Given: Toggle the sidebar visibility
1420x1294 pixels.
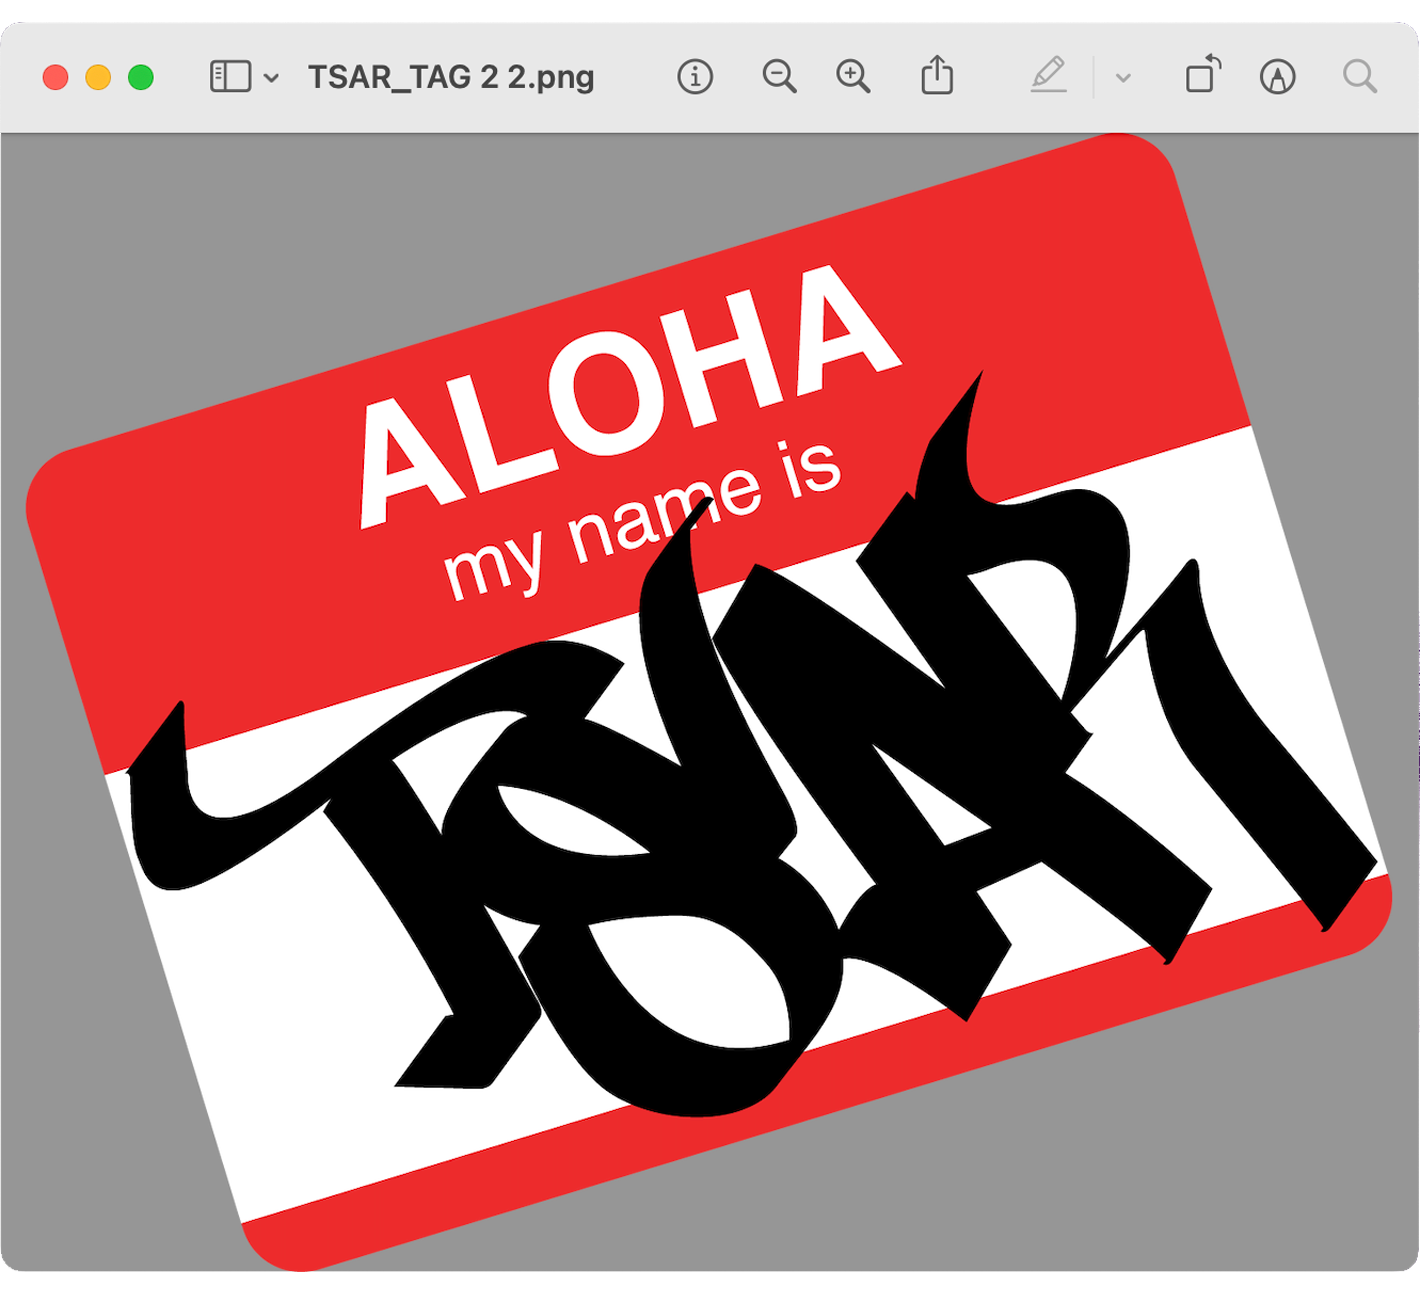Looking at the screenshot, I should (x=229, y=75).
